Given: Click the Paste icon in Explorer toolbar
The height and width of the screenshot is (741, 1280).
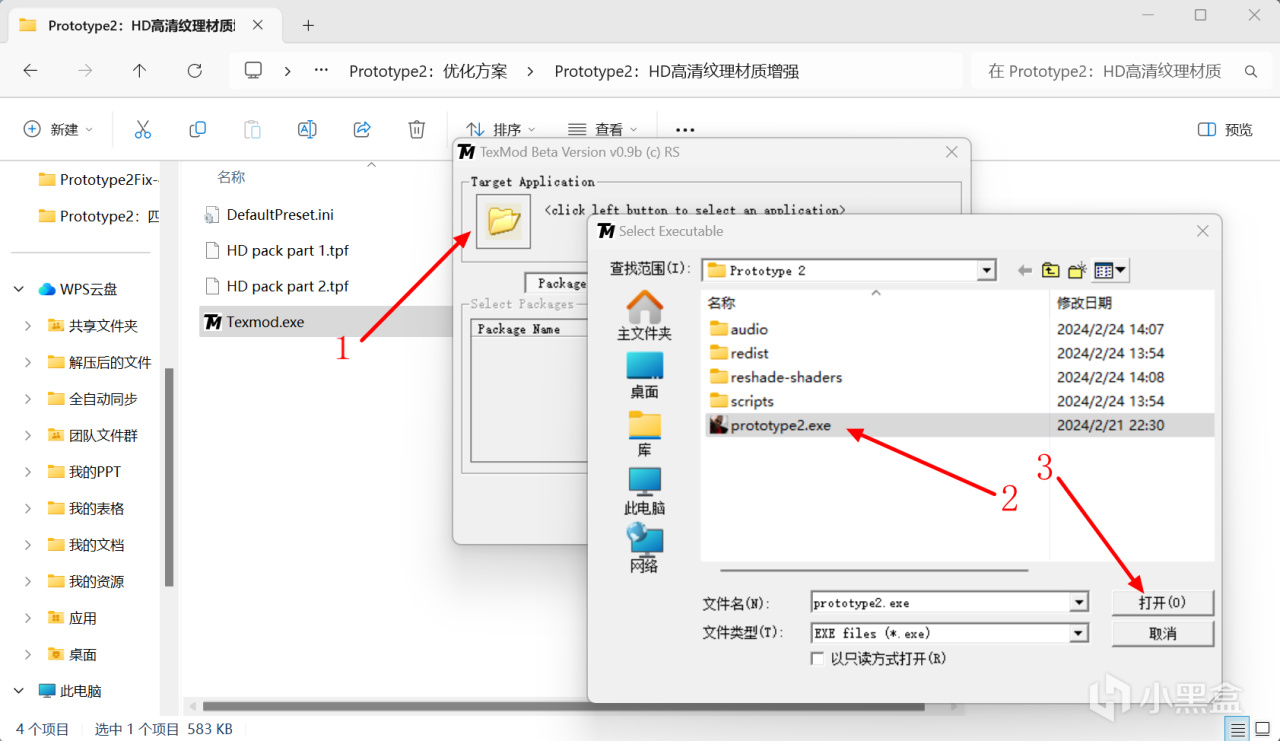Looking at the screenshot, I should pyautogui.click(x=252, y=129).
